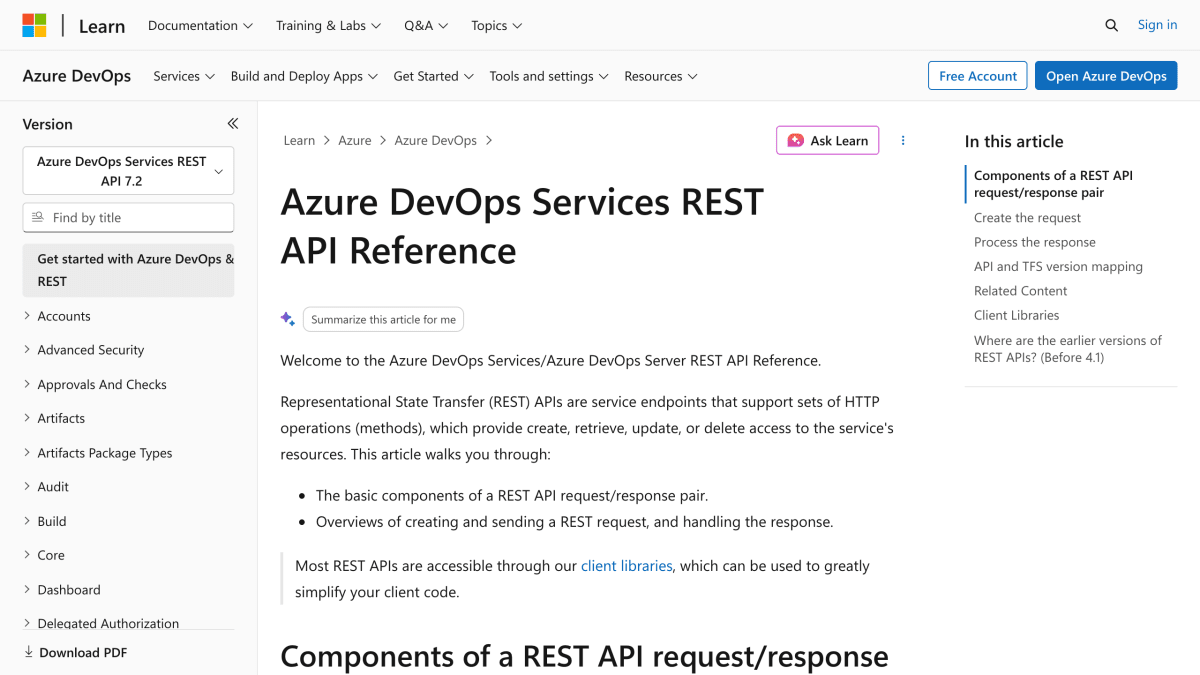Click the Azure DevOps product title
1200x675 pixels.
(x=77, y=76)
